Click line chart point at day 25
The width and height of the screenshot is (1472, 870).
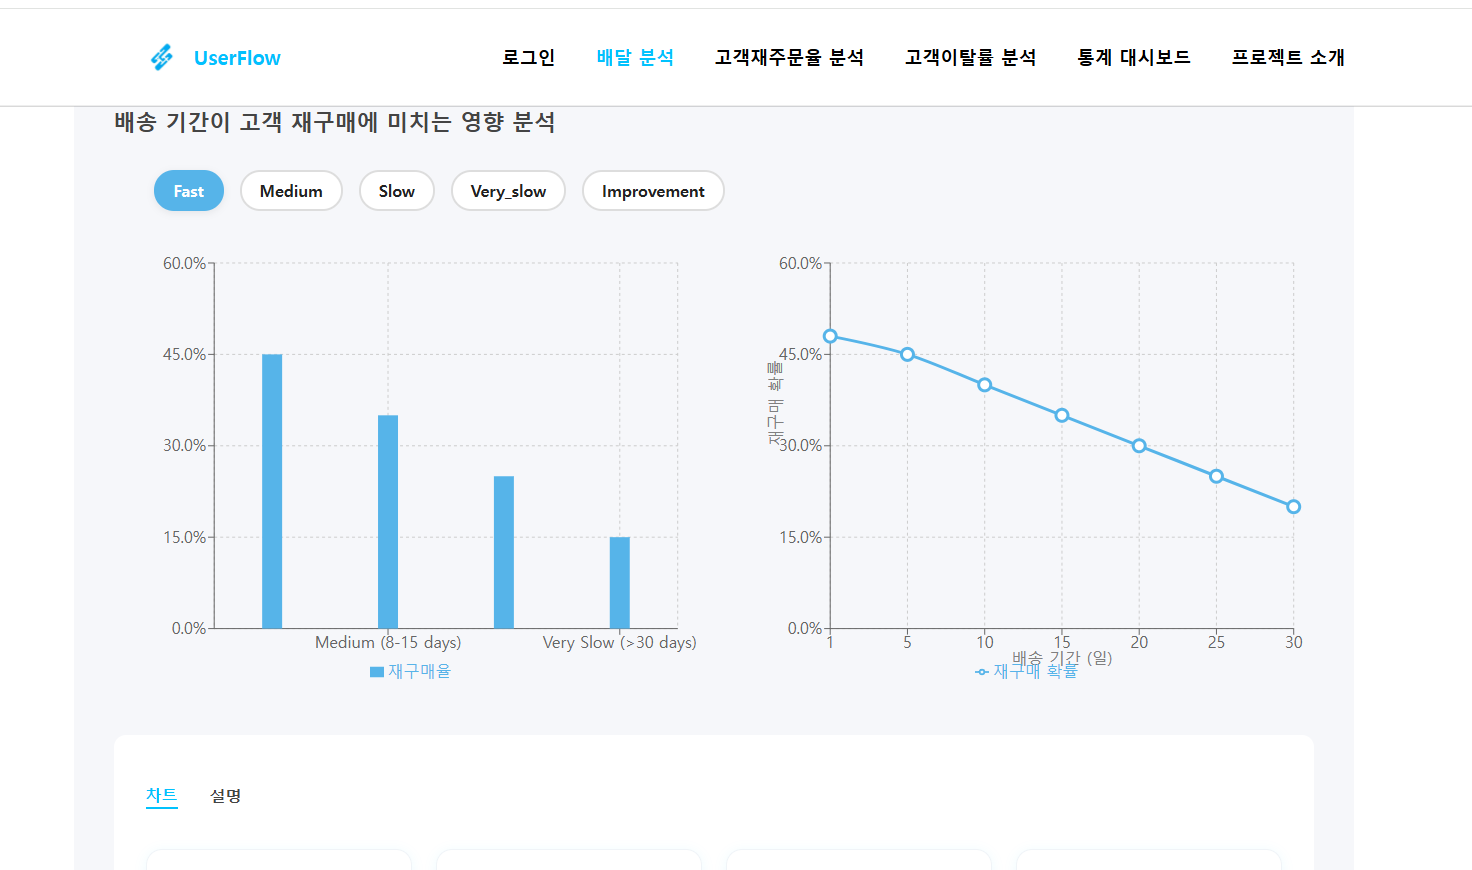(x=1216, y=476)
